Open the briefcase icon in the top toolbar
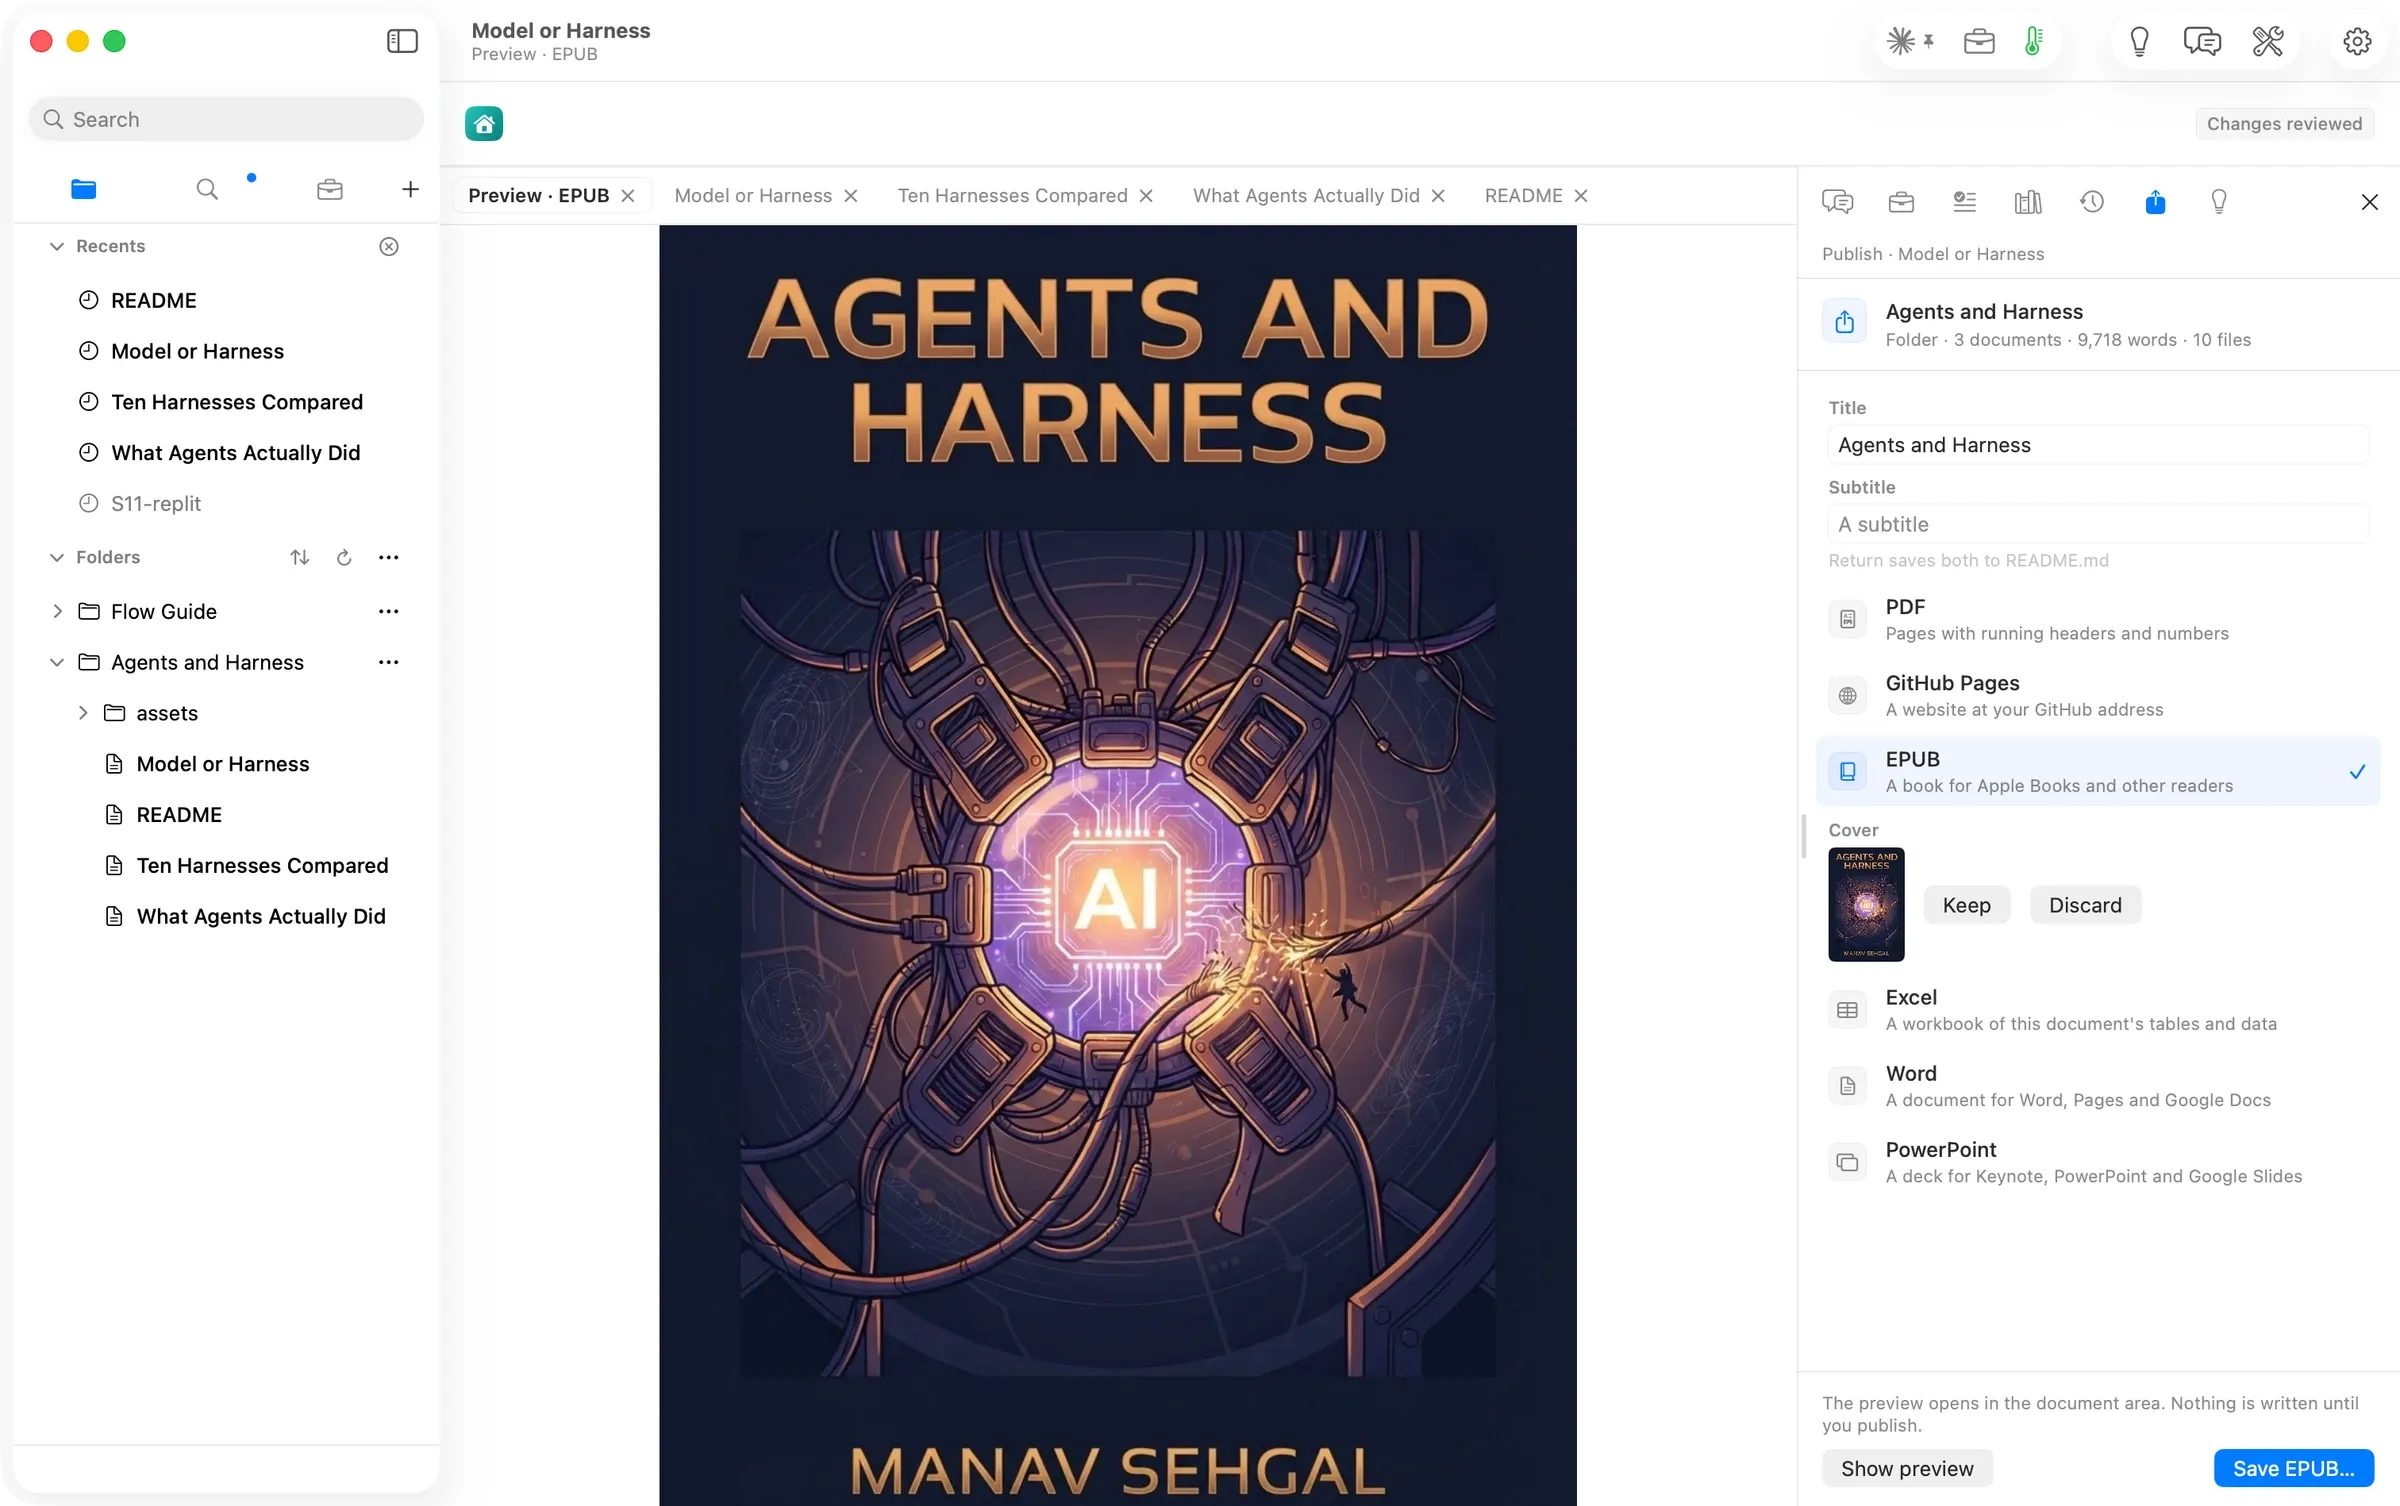Viewport: 2400px width, 1506px height. [x=1979, y=41]
